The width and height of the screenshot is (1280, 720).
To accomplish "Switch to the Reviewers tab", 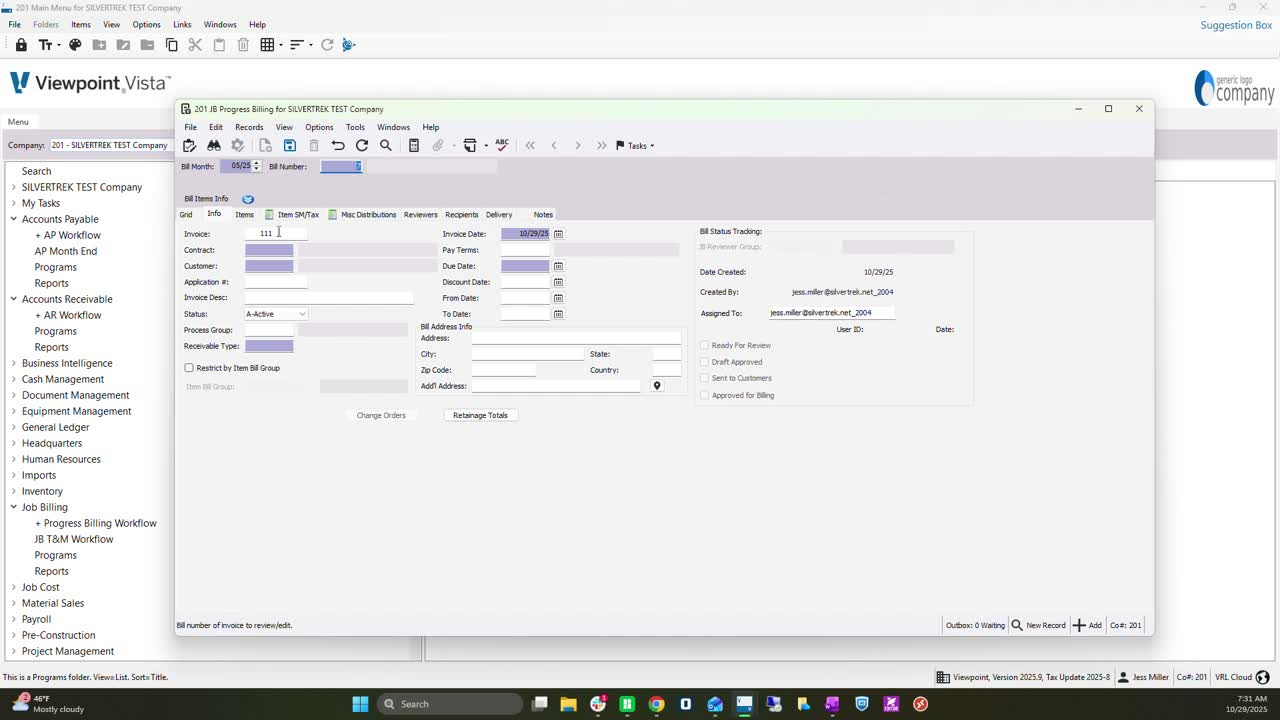I will (420, 215).
